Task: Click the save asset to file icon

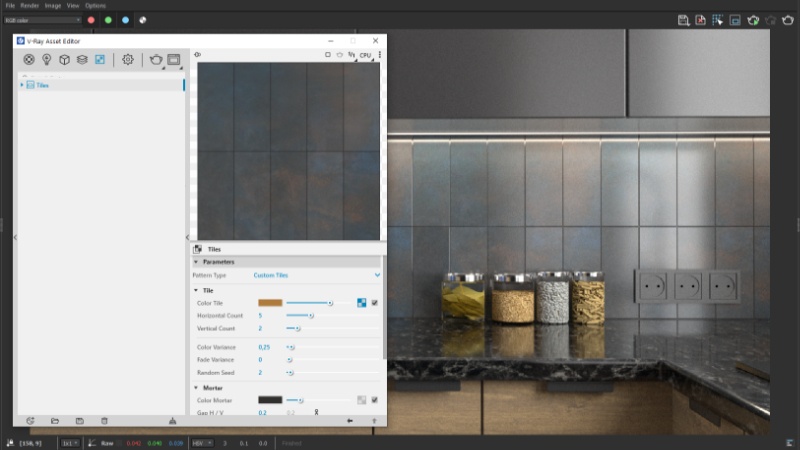Action: coord(80,421)
